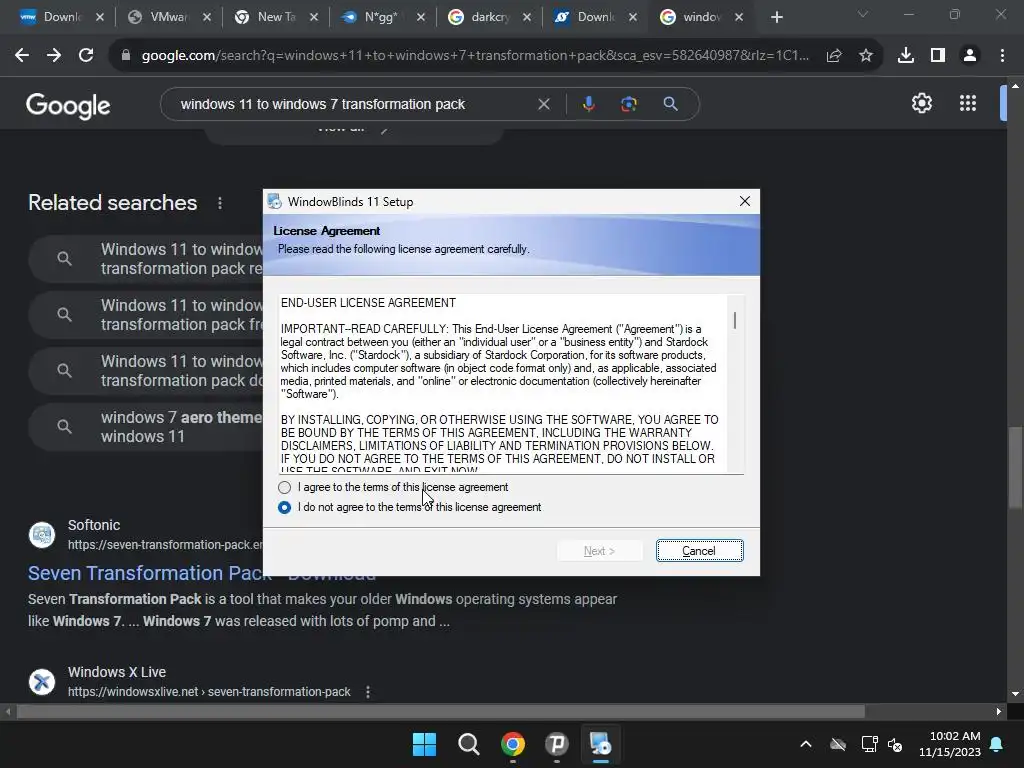Viewport: 1024px width, 768px height.
Task: Click the Windows X Live result favicon
Action: pyautogui.click(x=42, y=682)
